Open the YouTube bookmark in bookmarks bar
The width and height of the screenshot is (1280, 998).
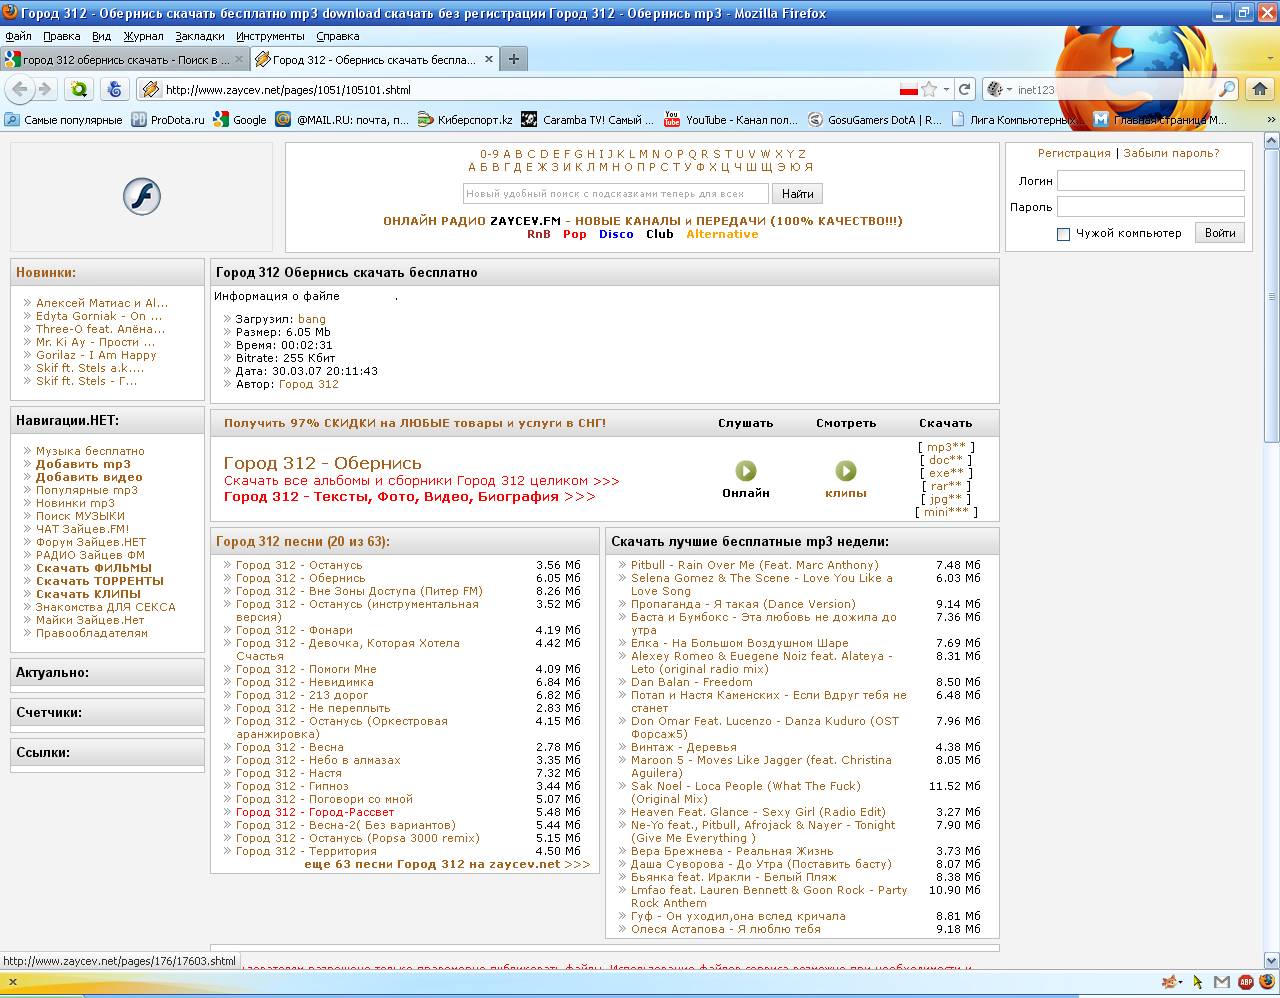coord(731,119)
